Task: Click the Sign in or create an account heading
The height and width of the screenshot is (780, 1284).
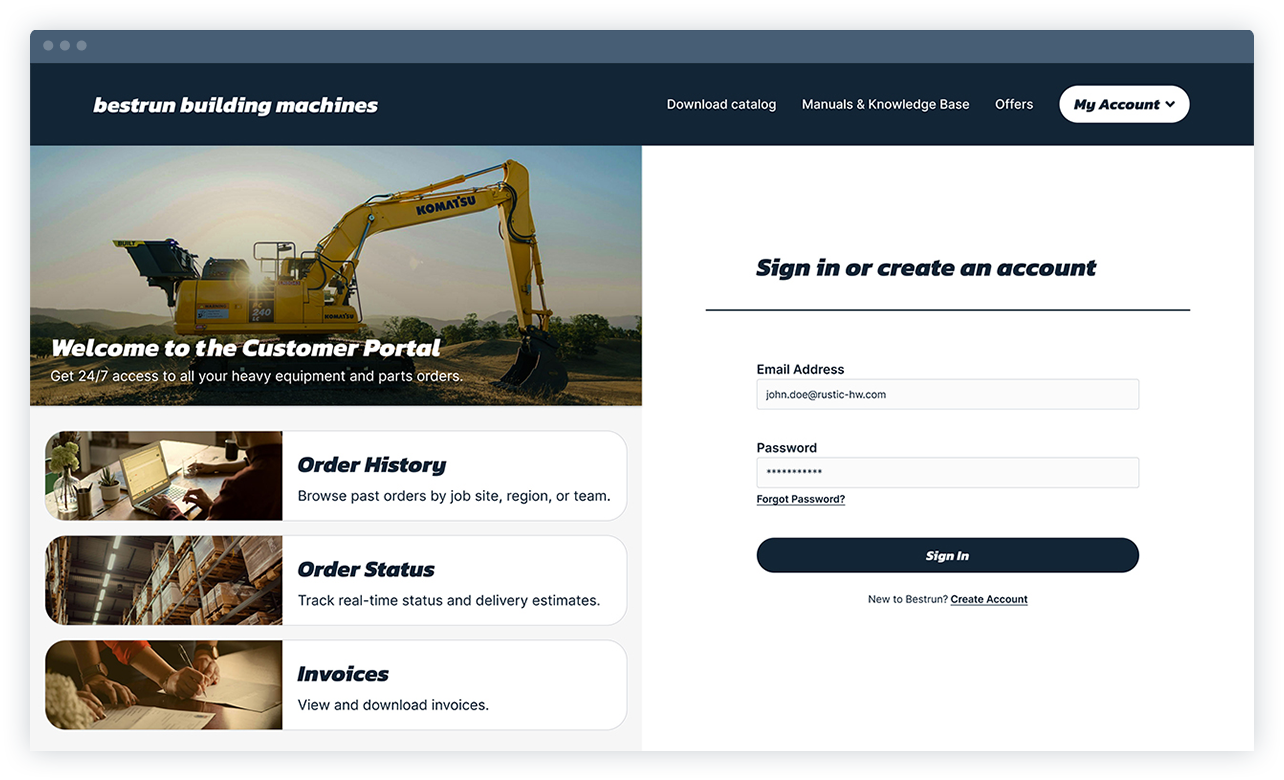Action: coord(925,268)
